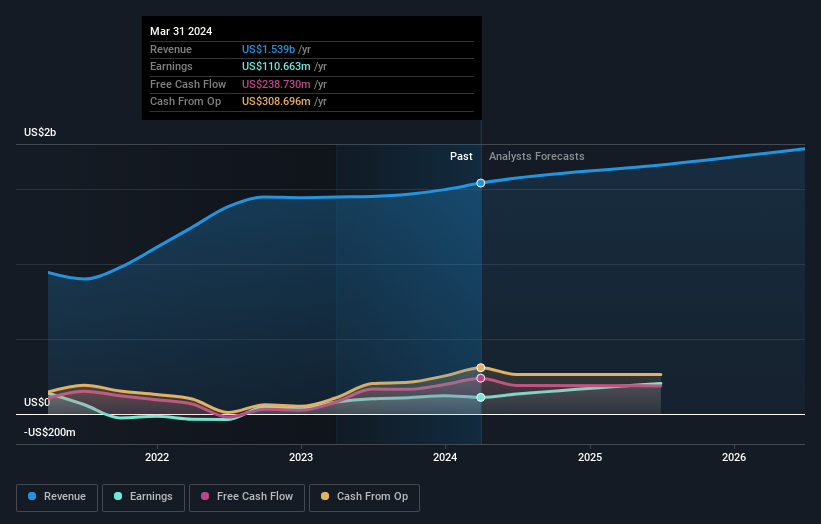Click the Analysts Forecasts label
821x524 pixels.
click(537, 157)
